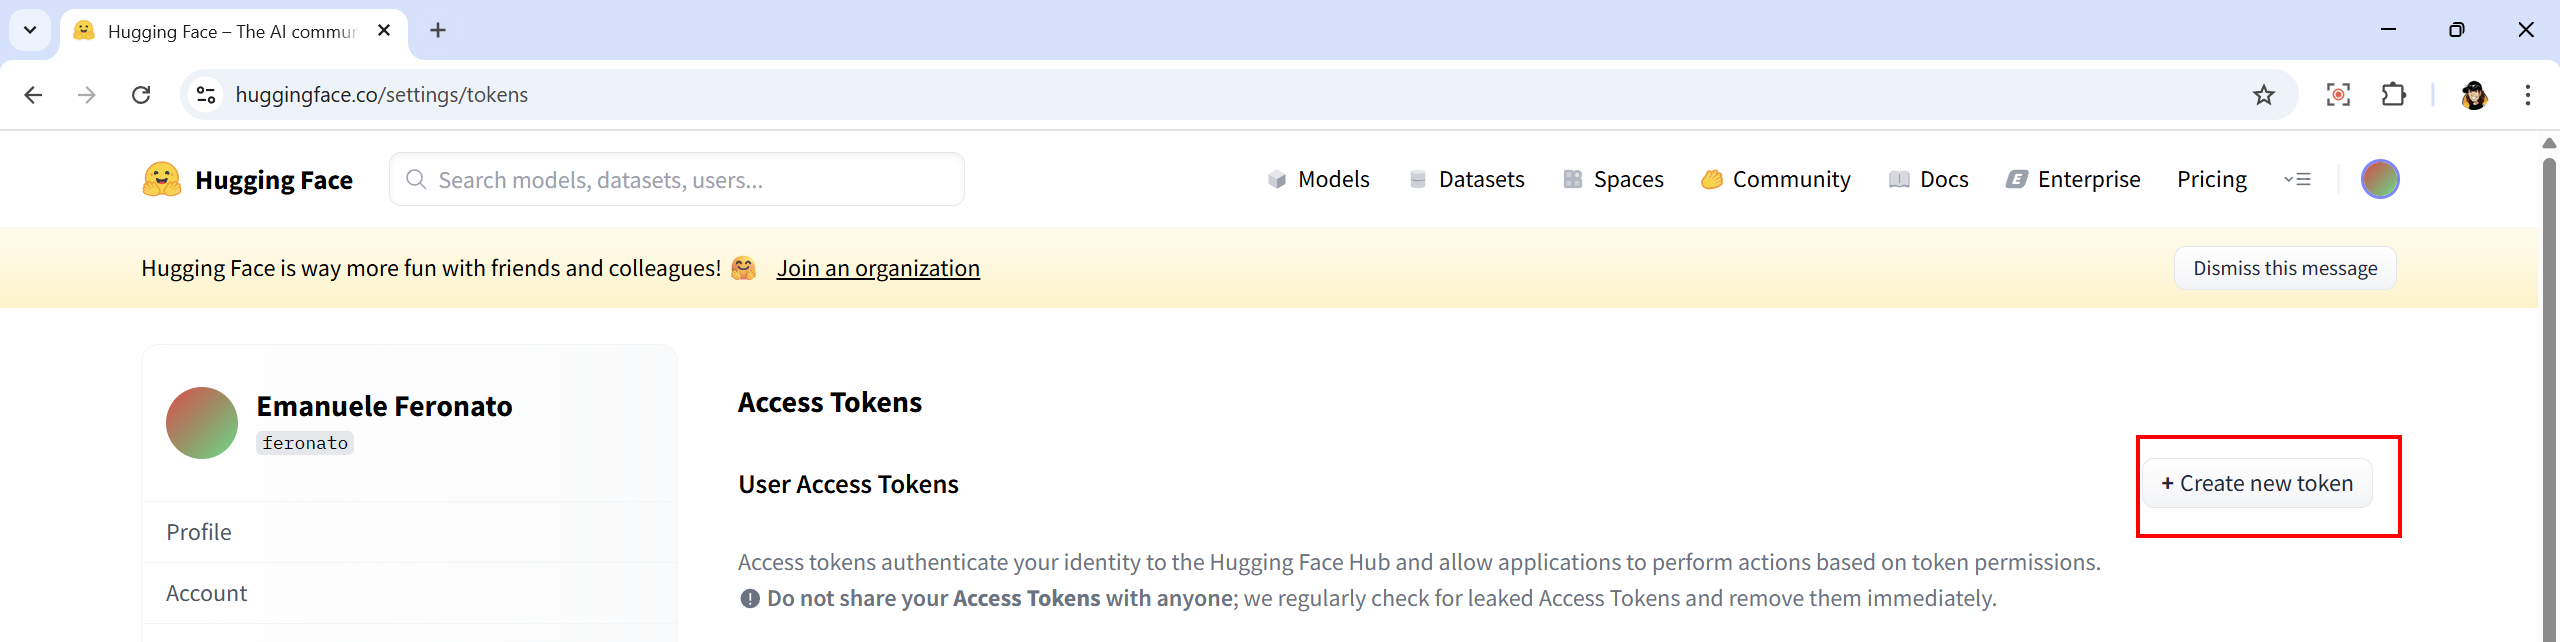View site information icon in address bar
Screen dimensions: 2560x642
206,95
